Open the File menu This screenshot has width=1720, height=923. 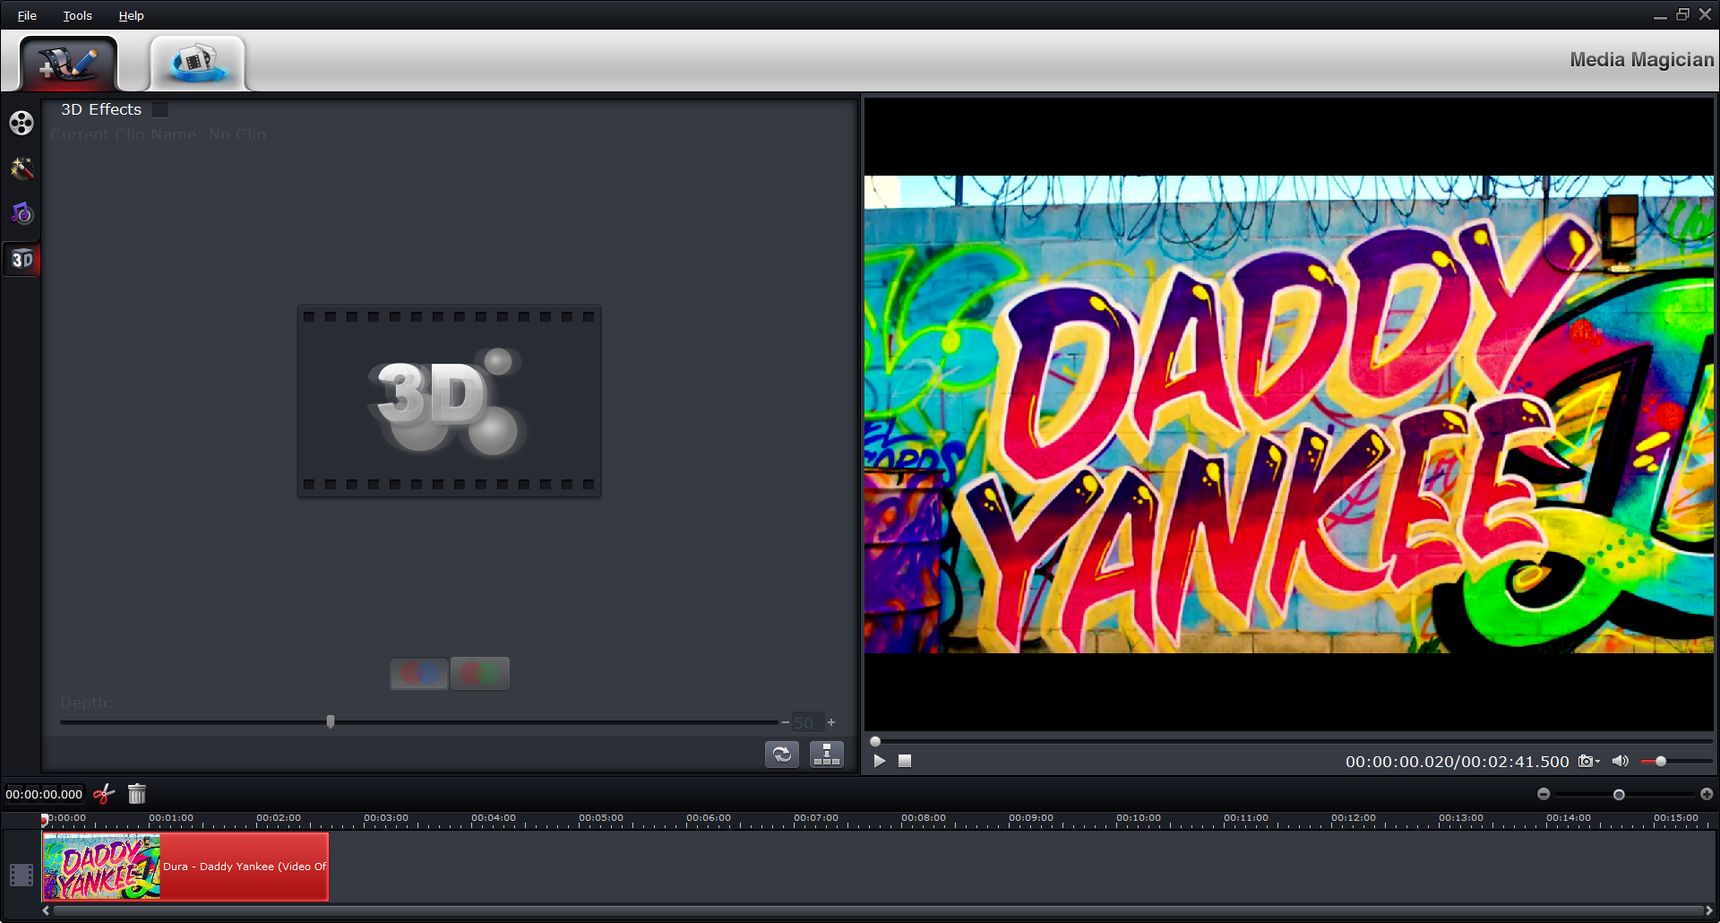click(27, 15)
